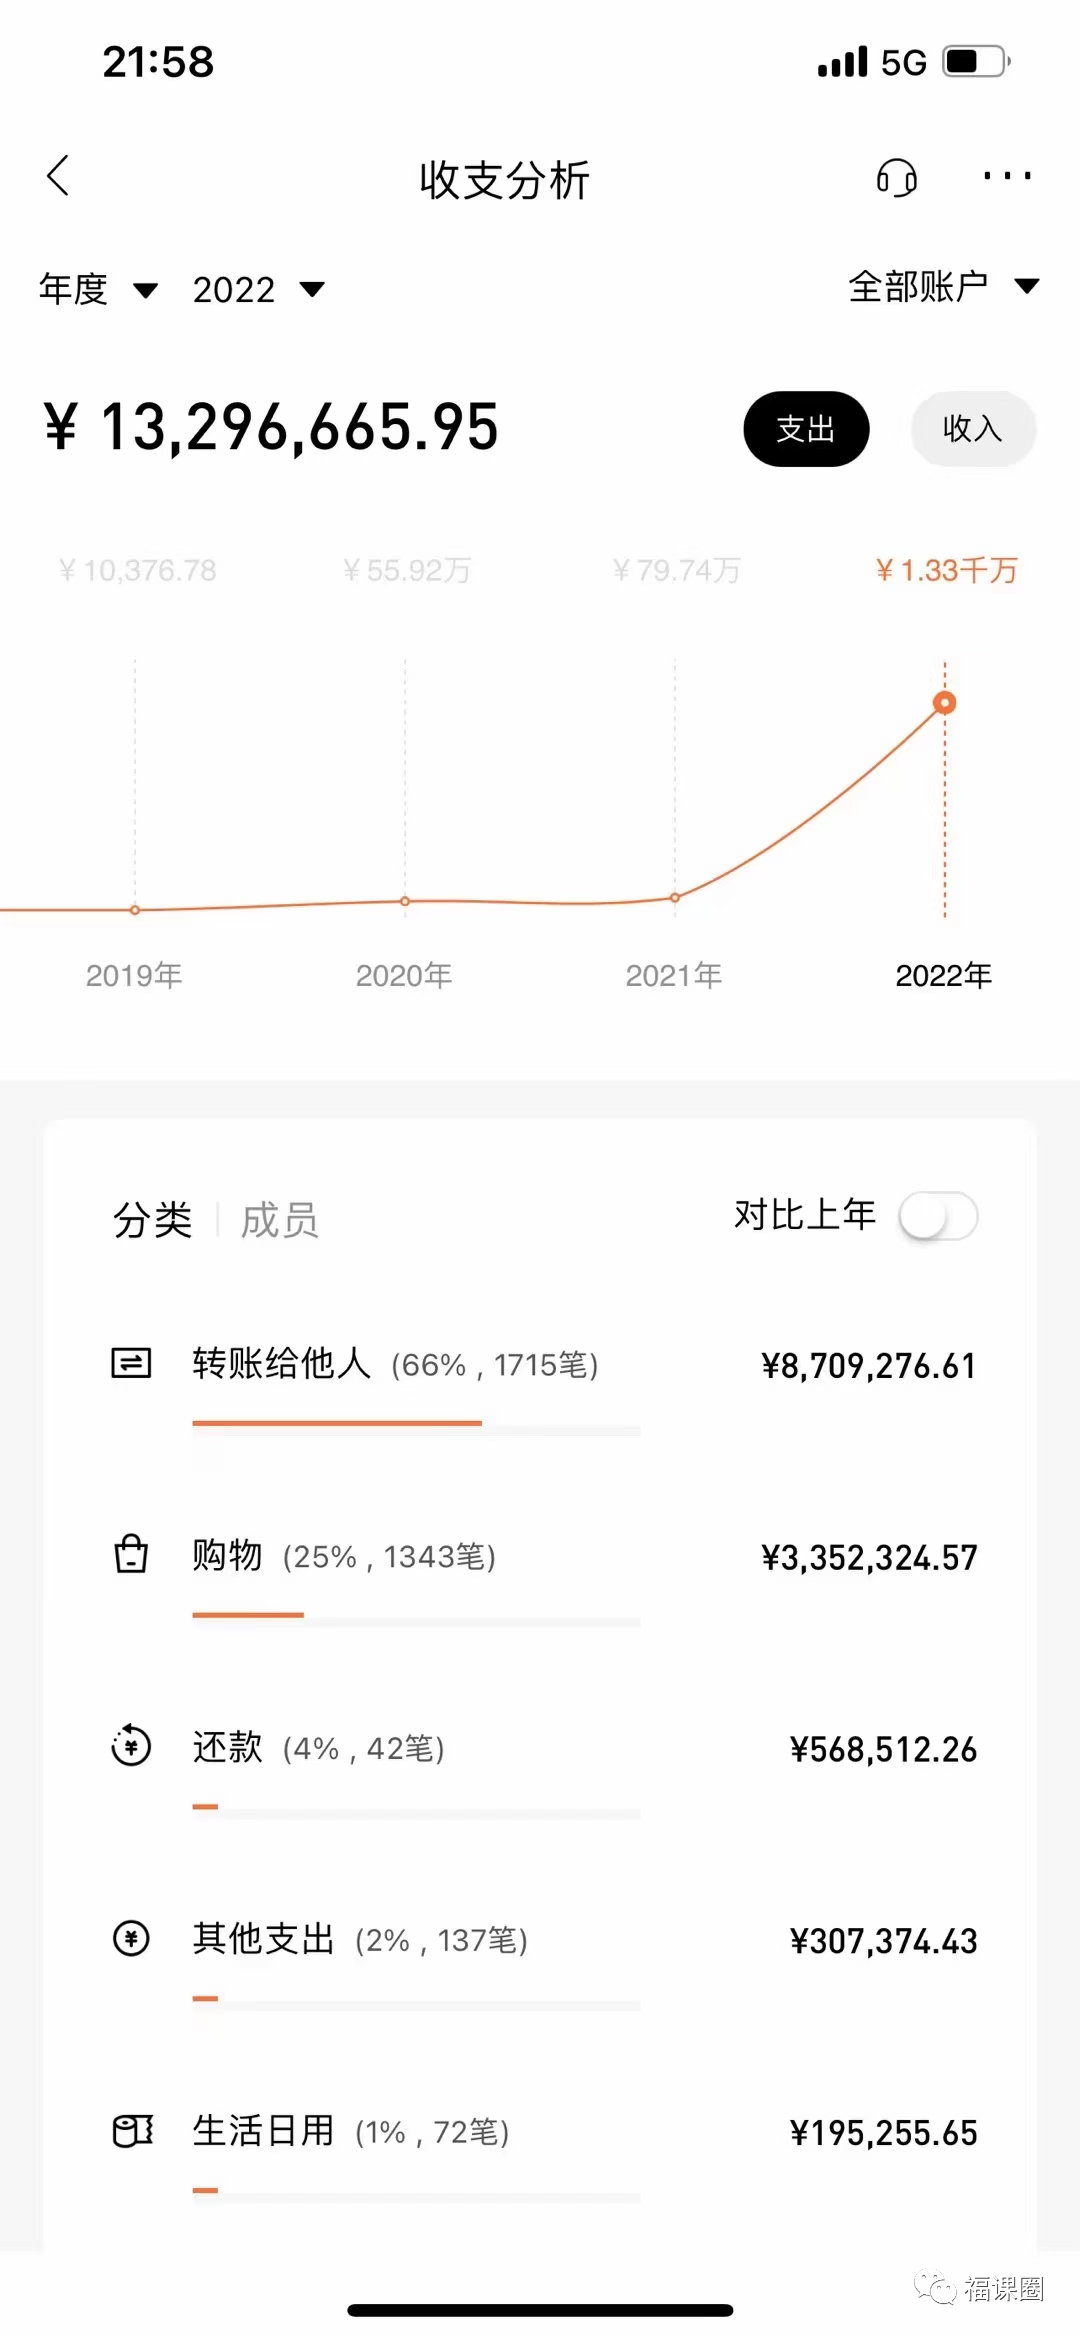This screenshot has width=1080, height=2337.
Task: Tap the transfer-to-others category icon
Action: (x=131, y=1363)
